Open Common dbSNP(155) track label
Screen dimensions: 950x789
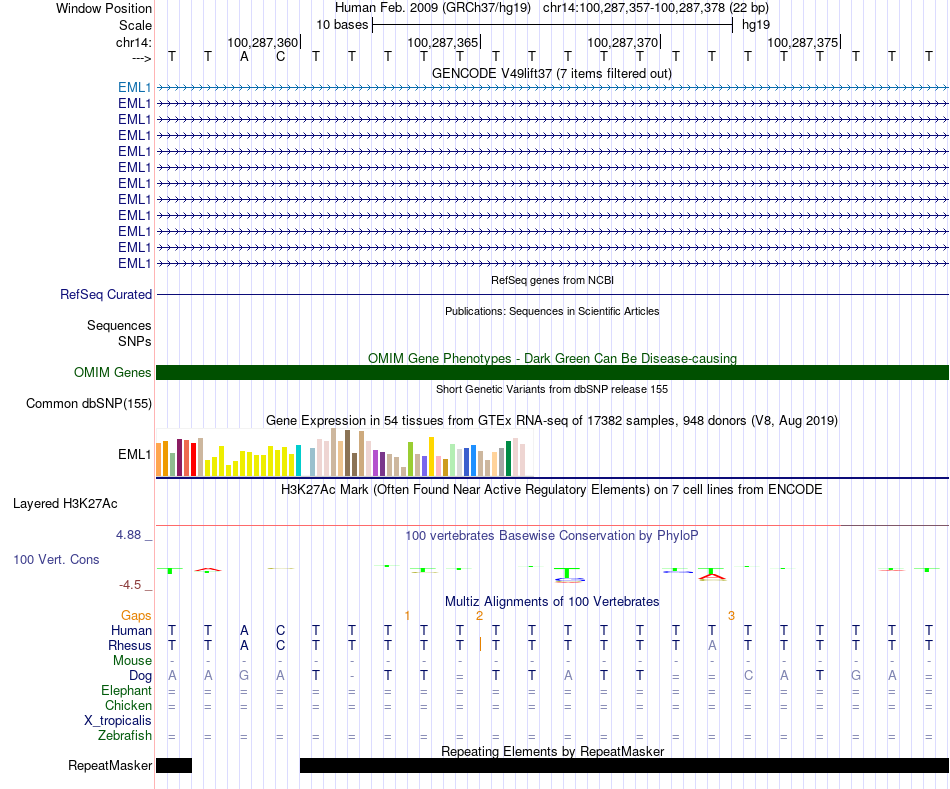(88, 404)
